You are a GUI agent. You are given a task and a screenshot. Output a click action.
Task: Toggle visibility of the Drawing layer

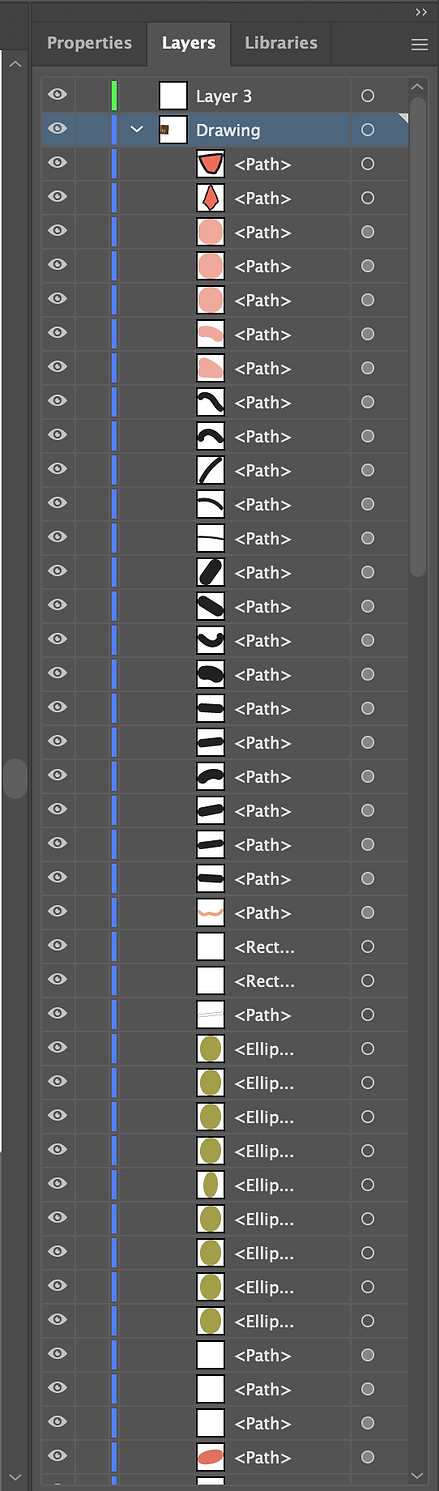(x=58, y=130)
